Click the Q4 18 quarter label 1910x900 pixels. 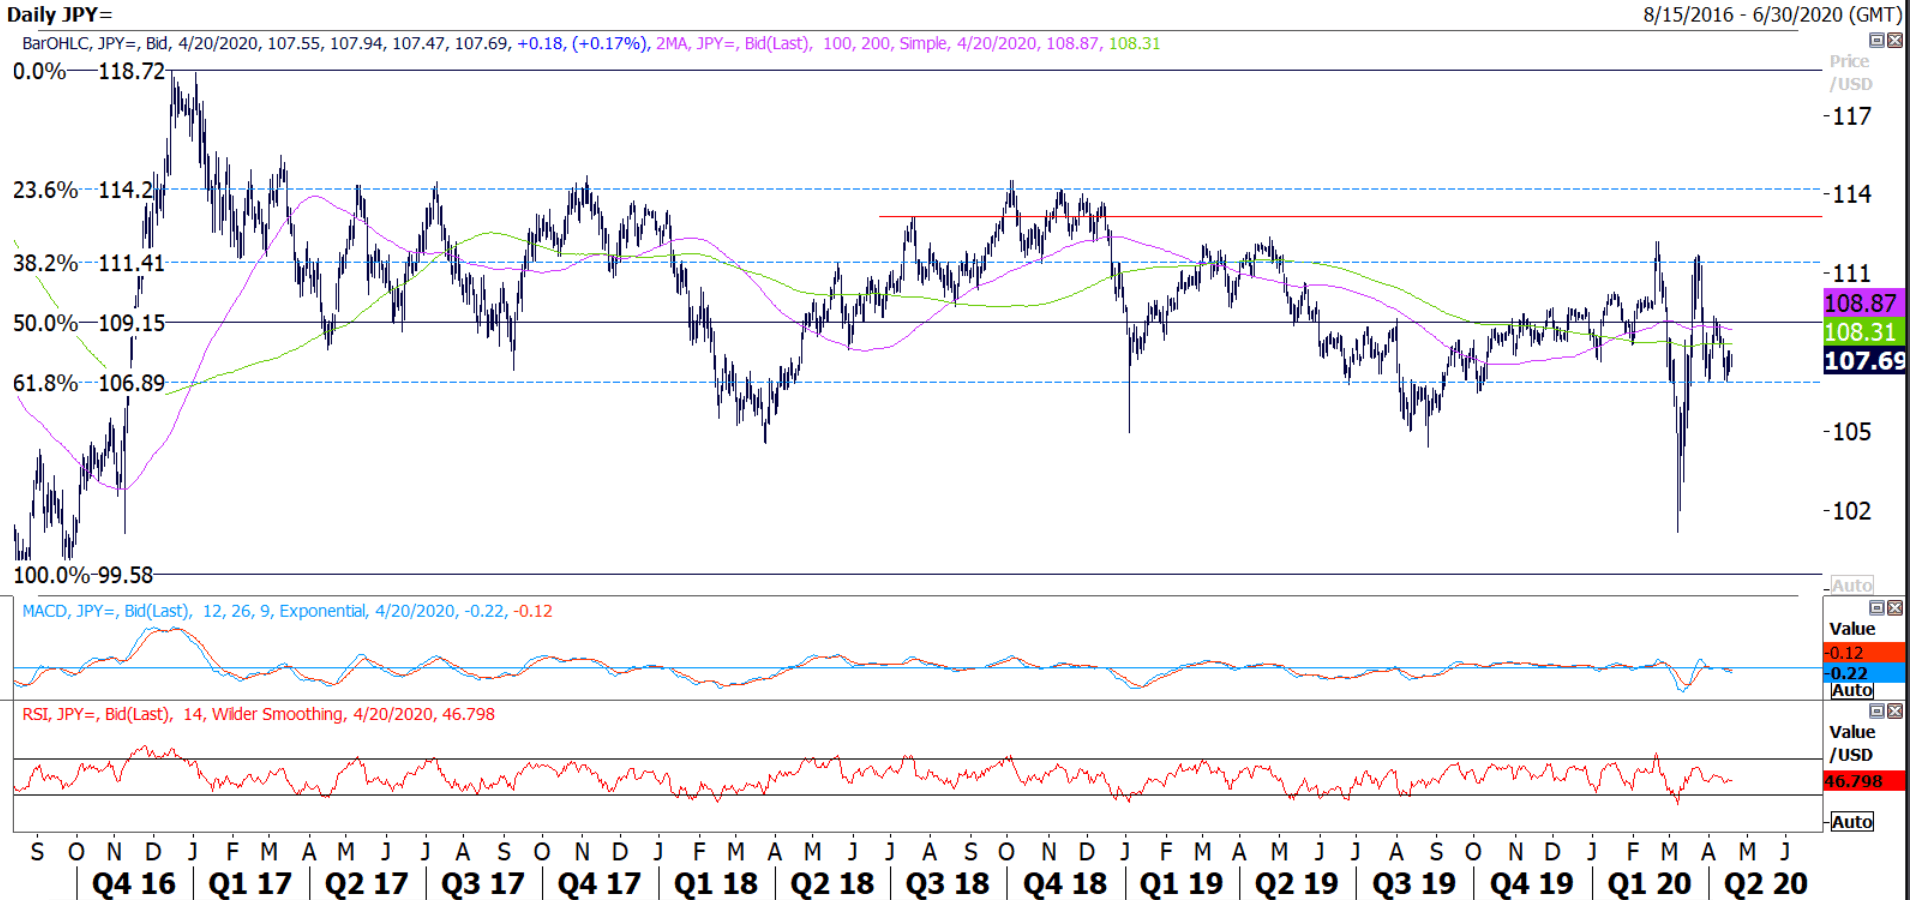(1065, 884)
